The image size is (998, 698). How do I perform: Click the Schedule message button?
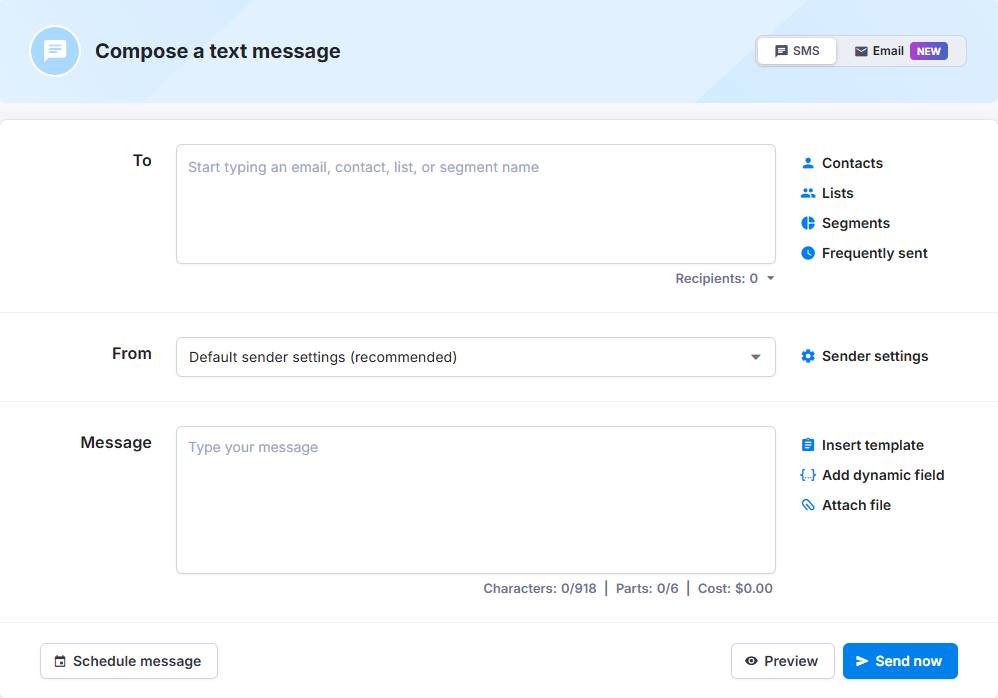click(x=129, y=661)
